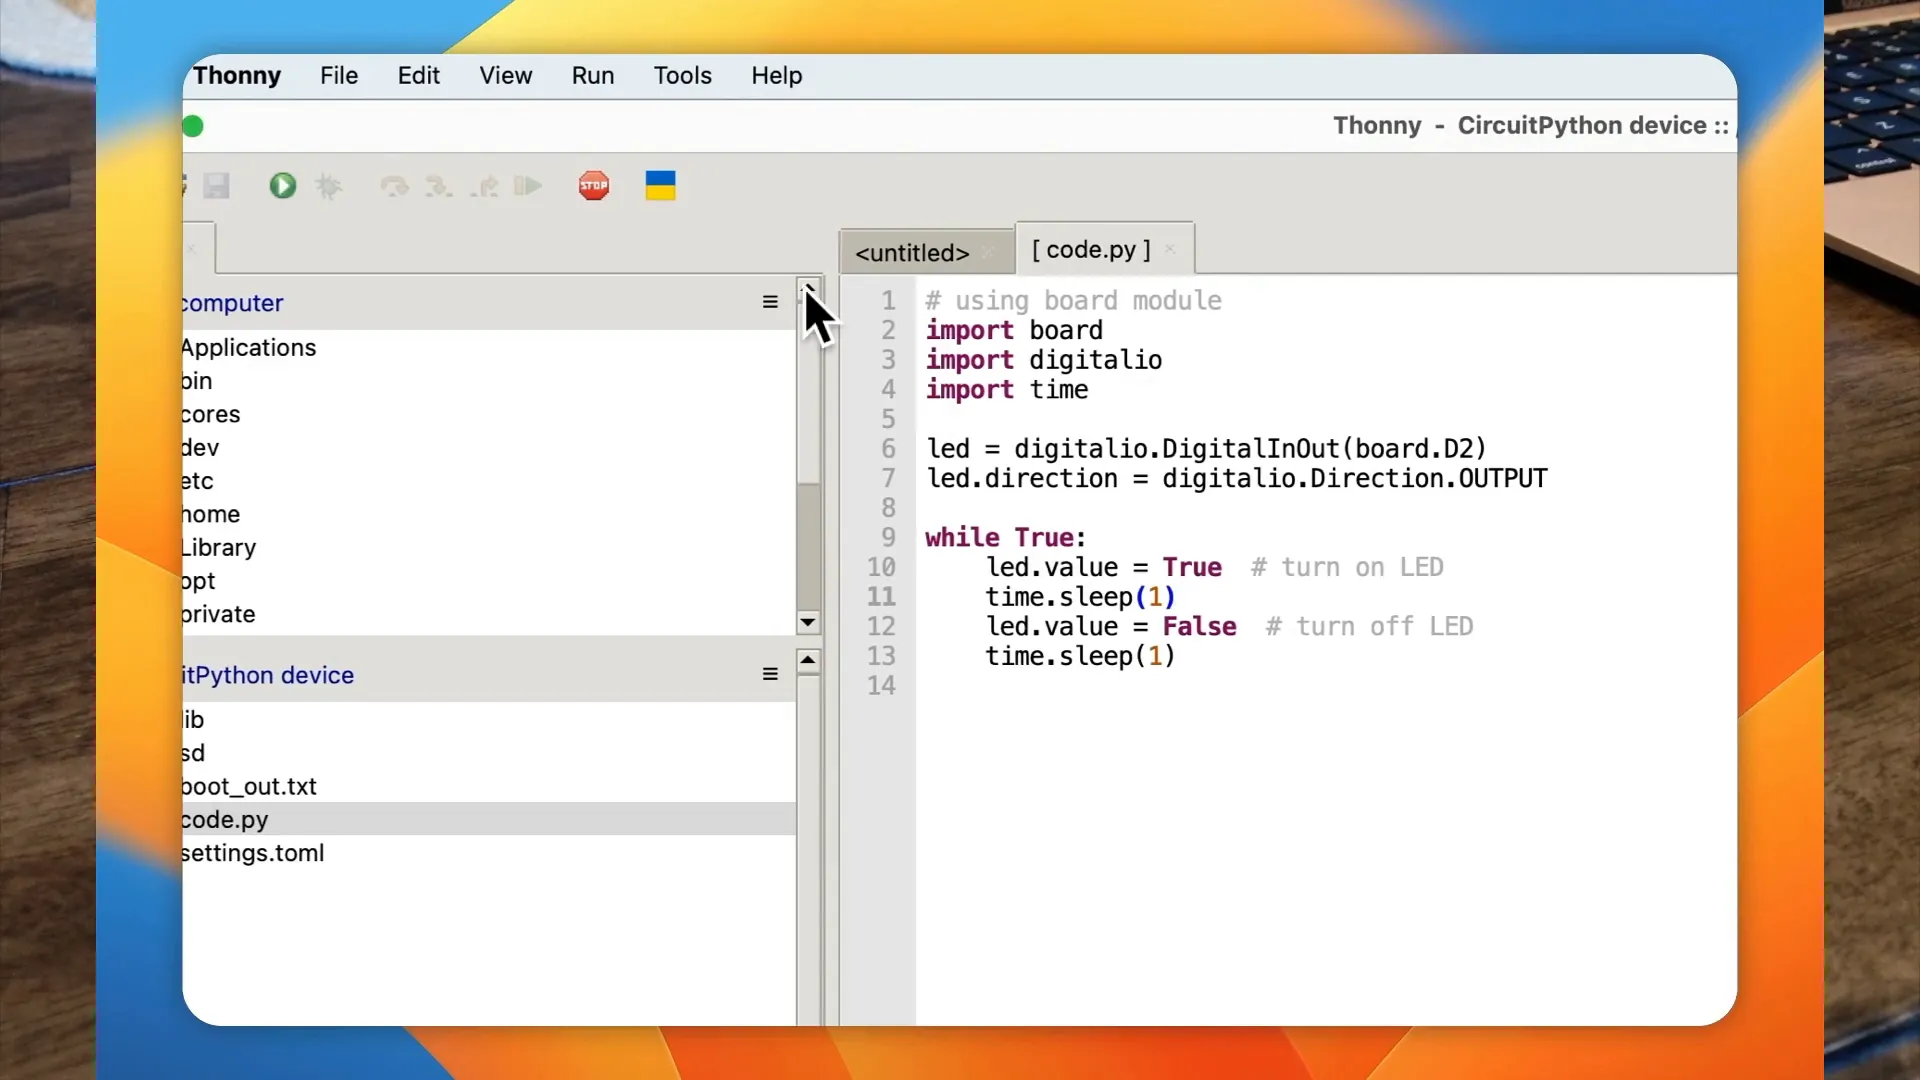Click the 'led = digitalio.DigitalInOut(board.D2)' line

point(1206,449)
